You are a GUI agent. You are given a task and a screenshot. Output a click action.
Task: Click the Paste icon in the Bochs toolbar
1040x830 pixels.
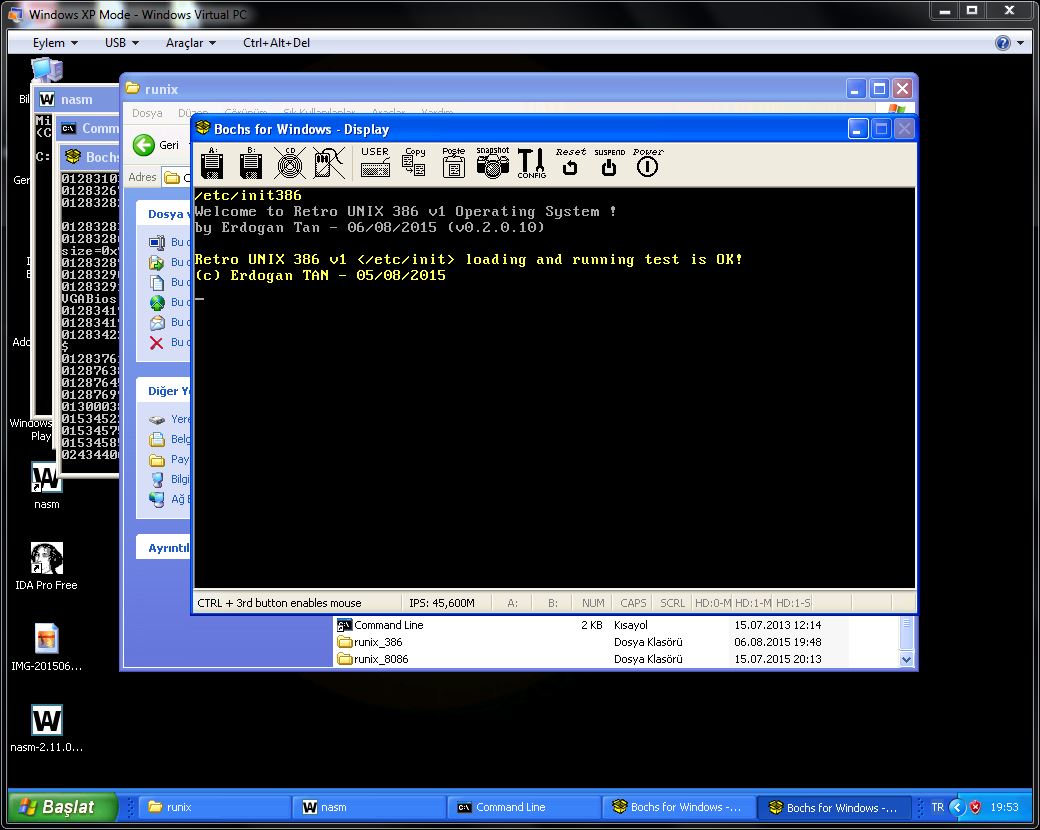454,163
